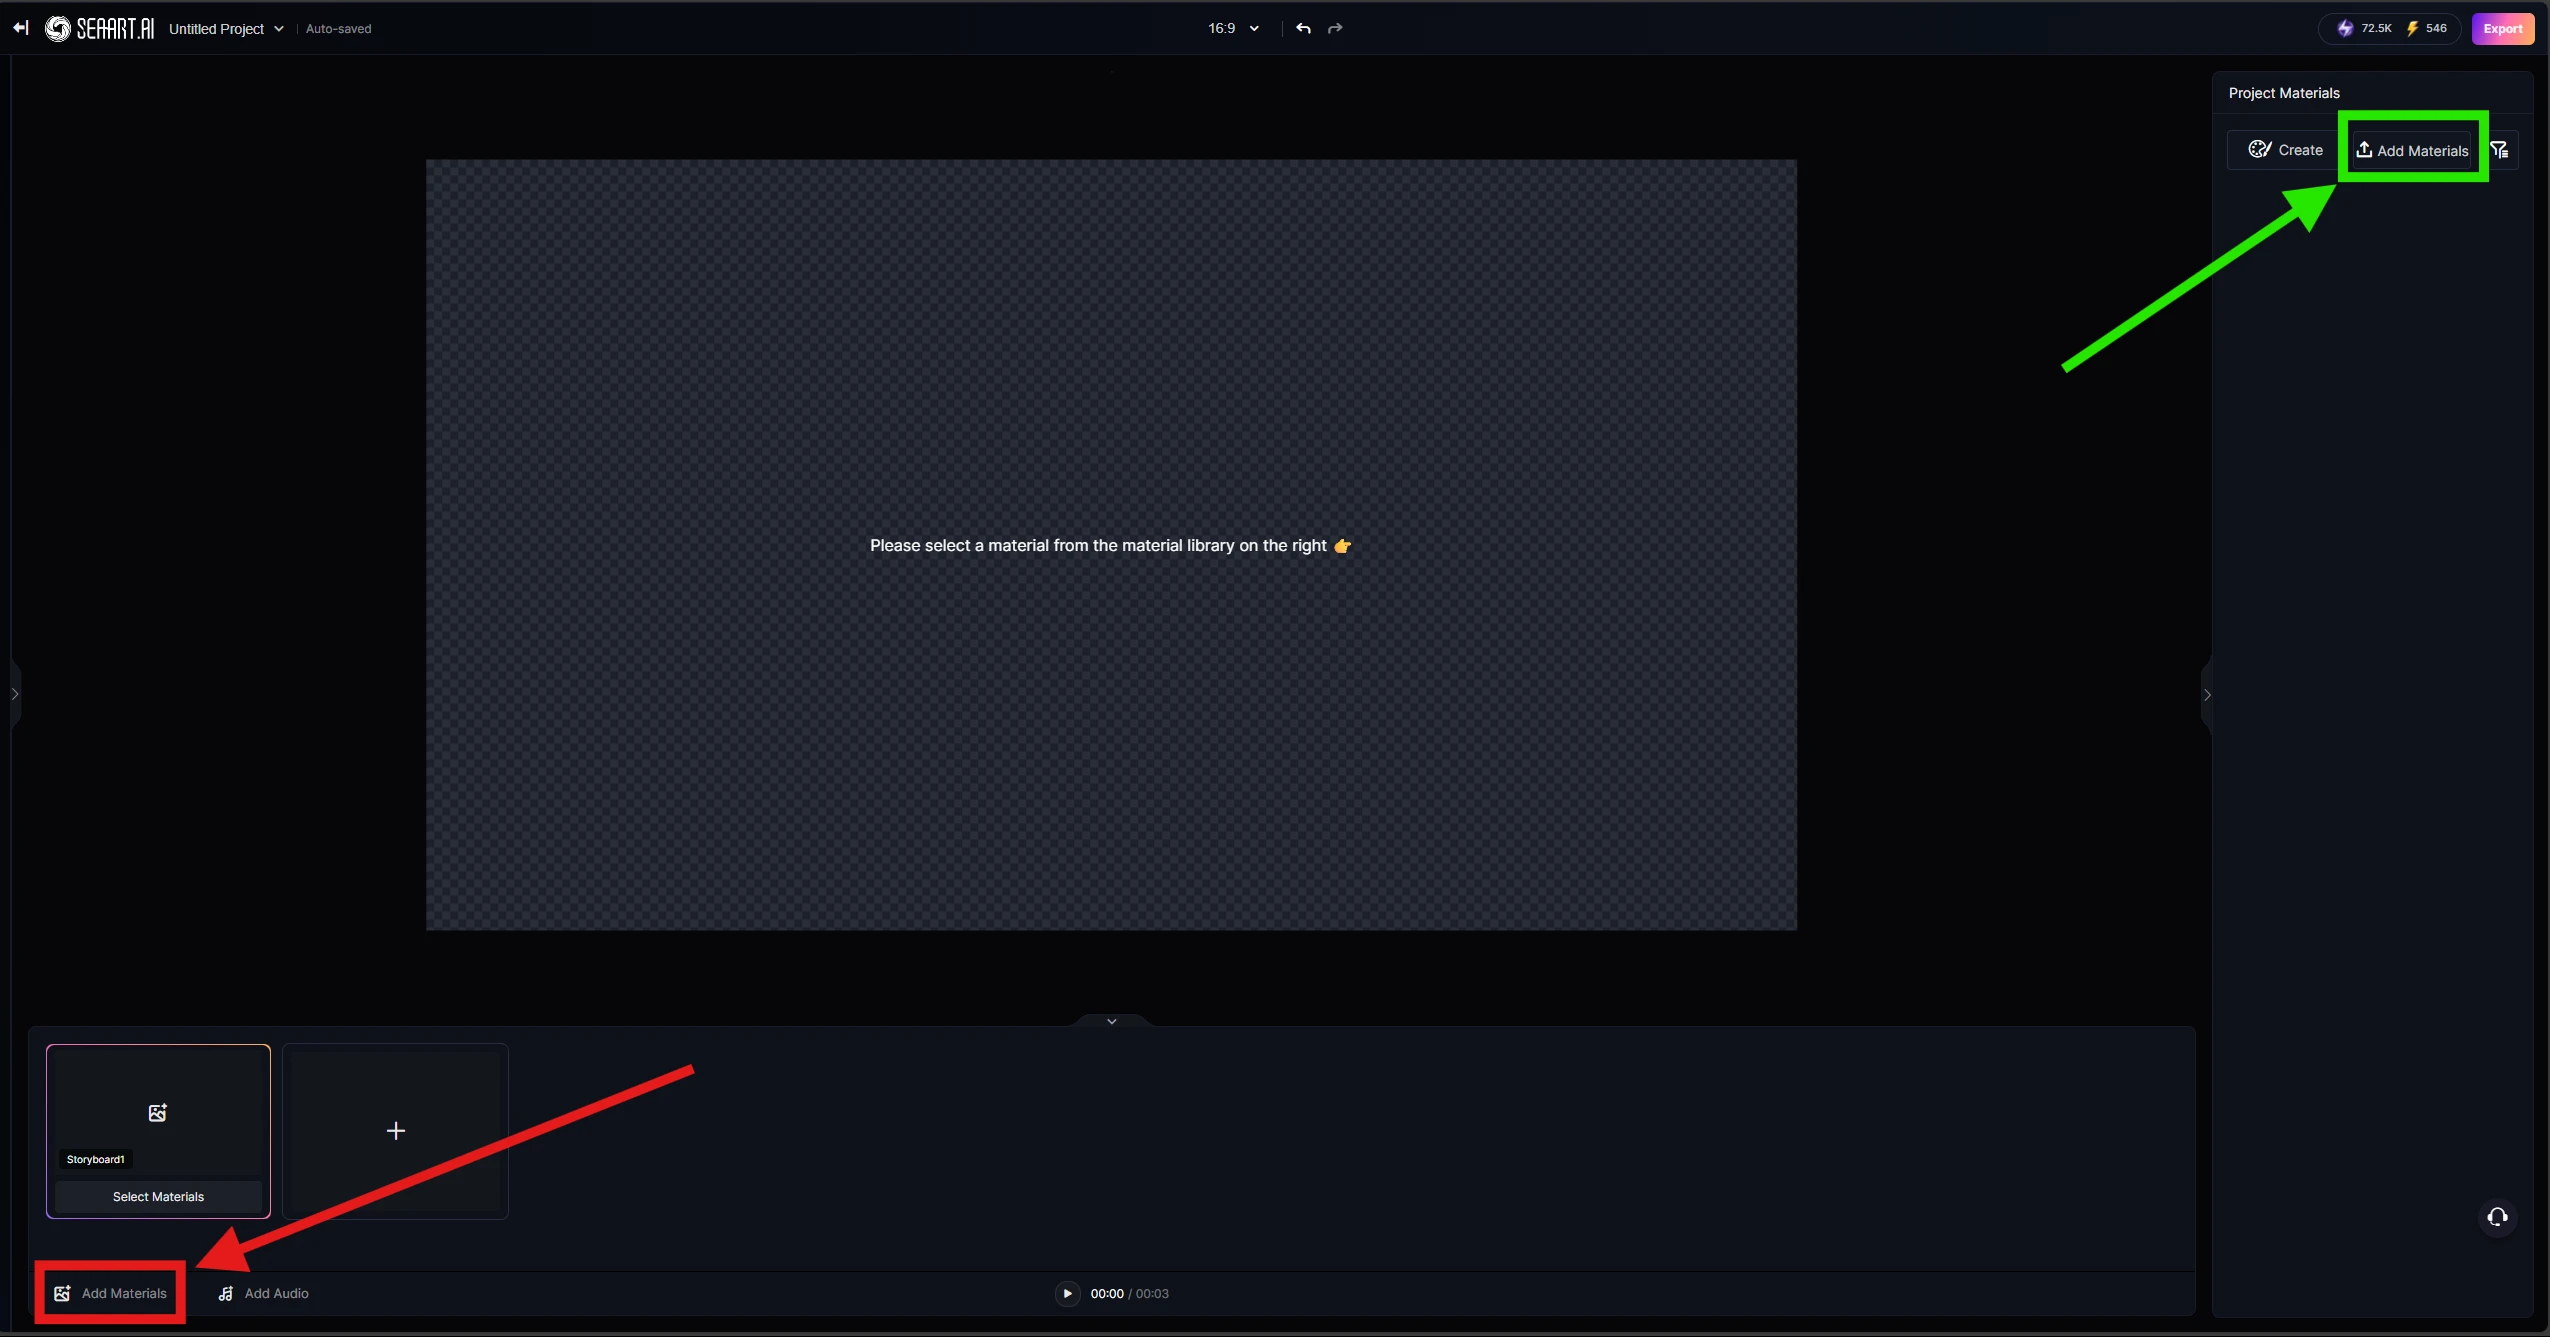Add a new storyboard with plus tile
Image resolution: width=2550 pixels, height=1337 pixels.
(x=396, y=1131)
